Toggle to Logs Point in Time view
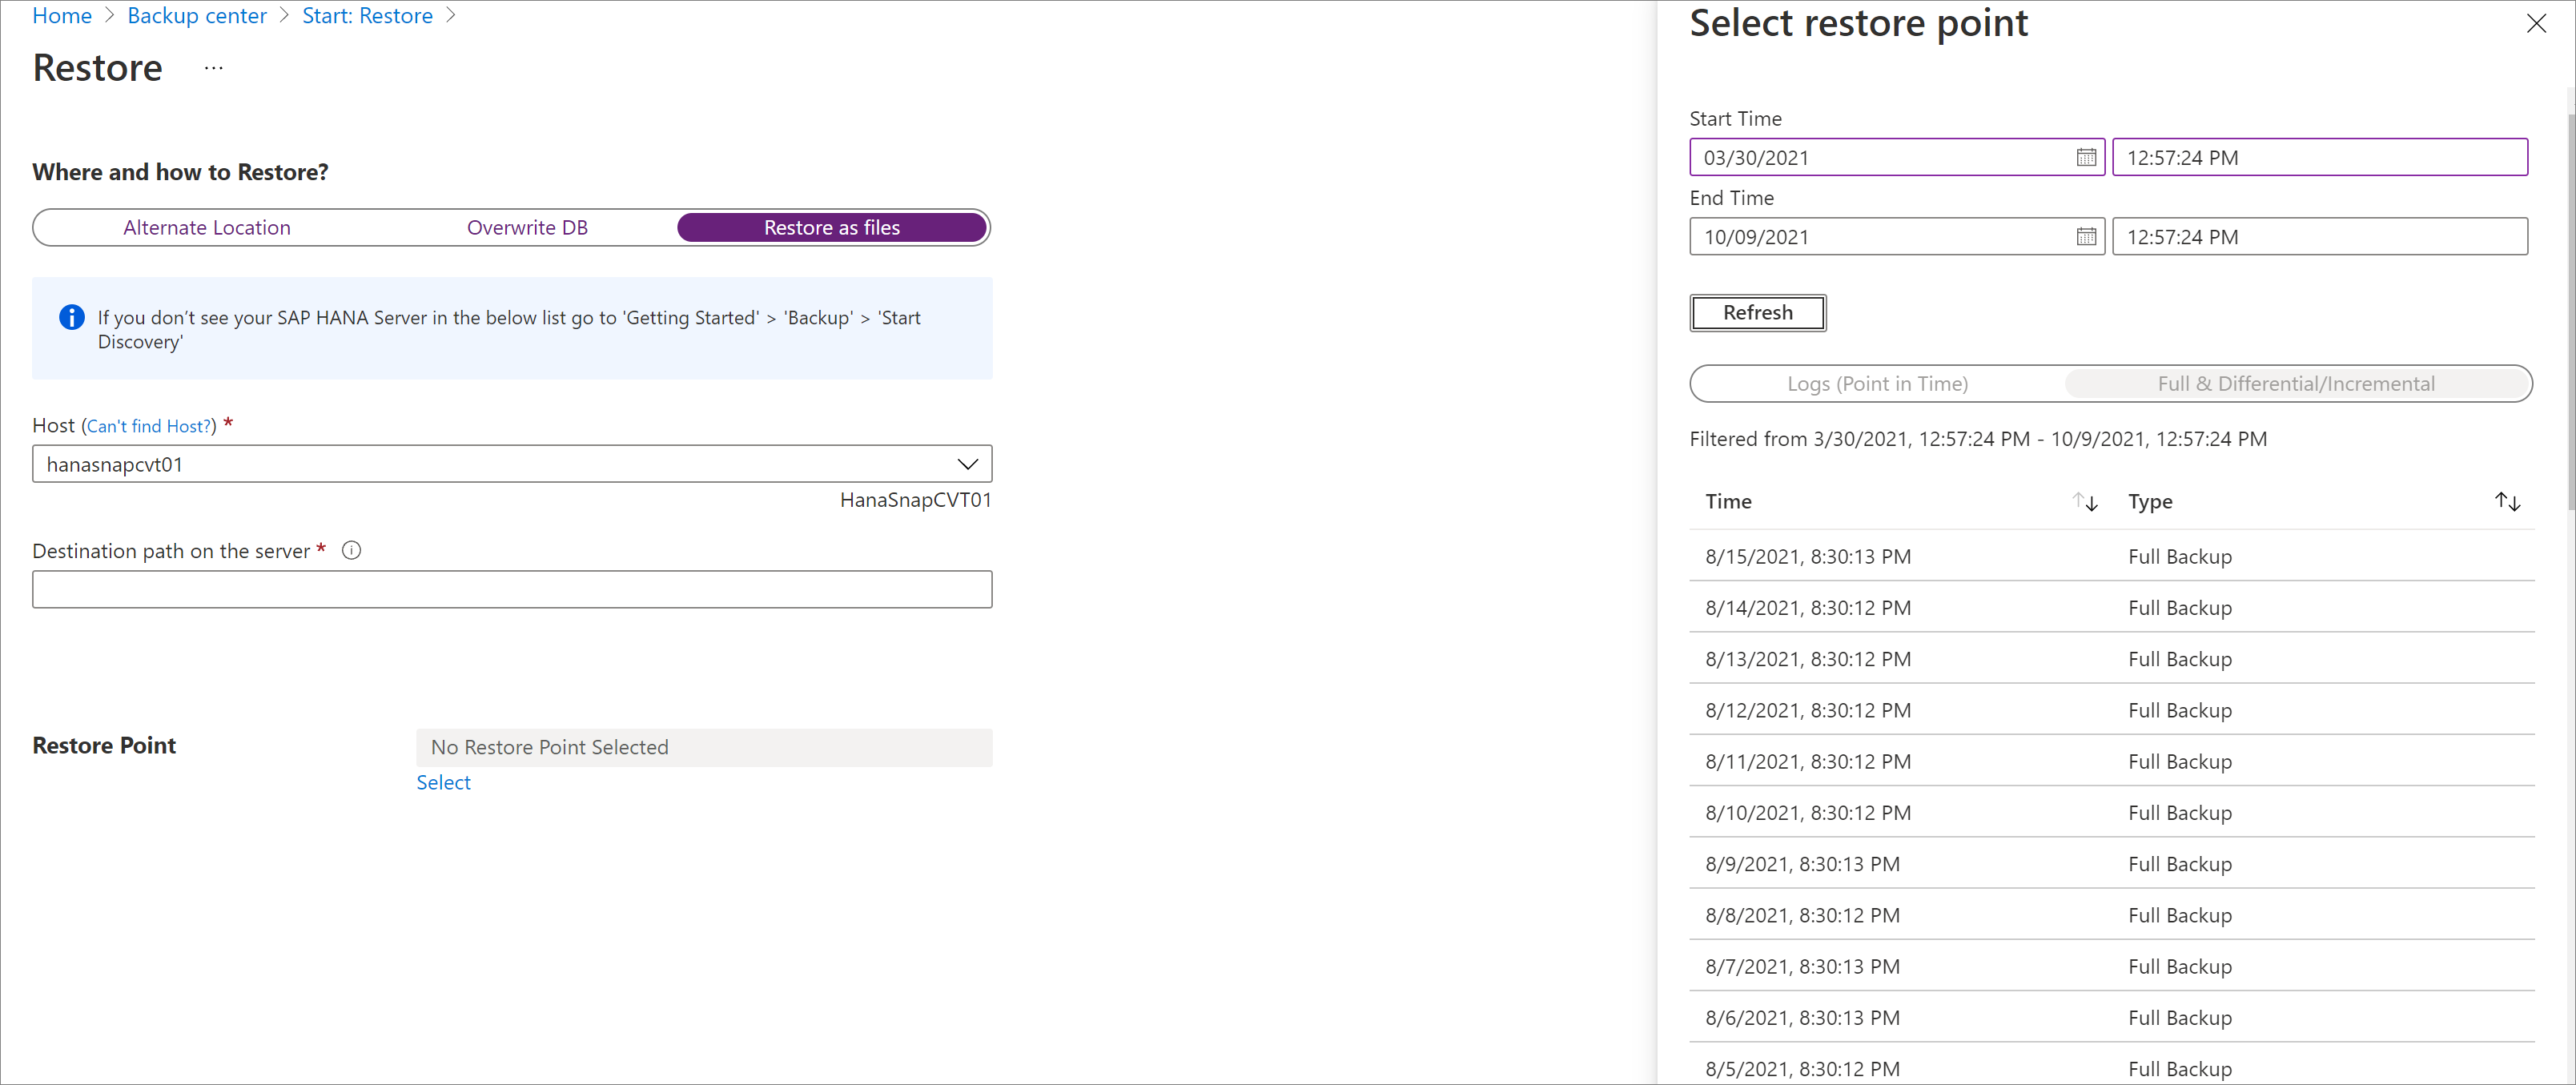 coord(1878,383)
